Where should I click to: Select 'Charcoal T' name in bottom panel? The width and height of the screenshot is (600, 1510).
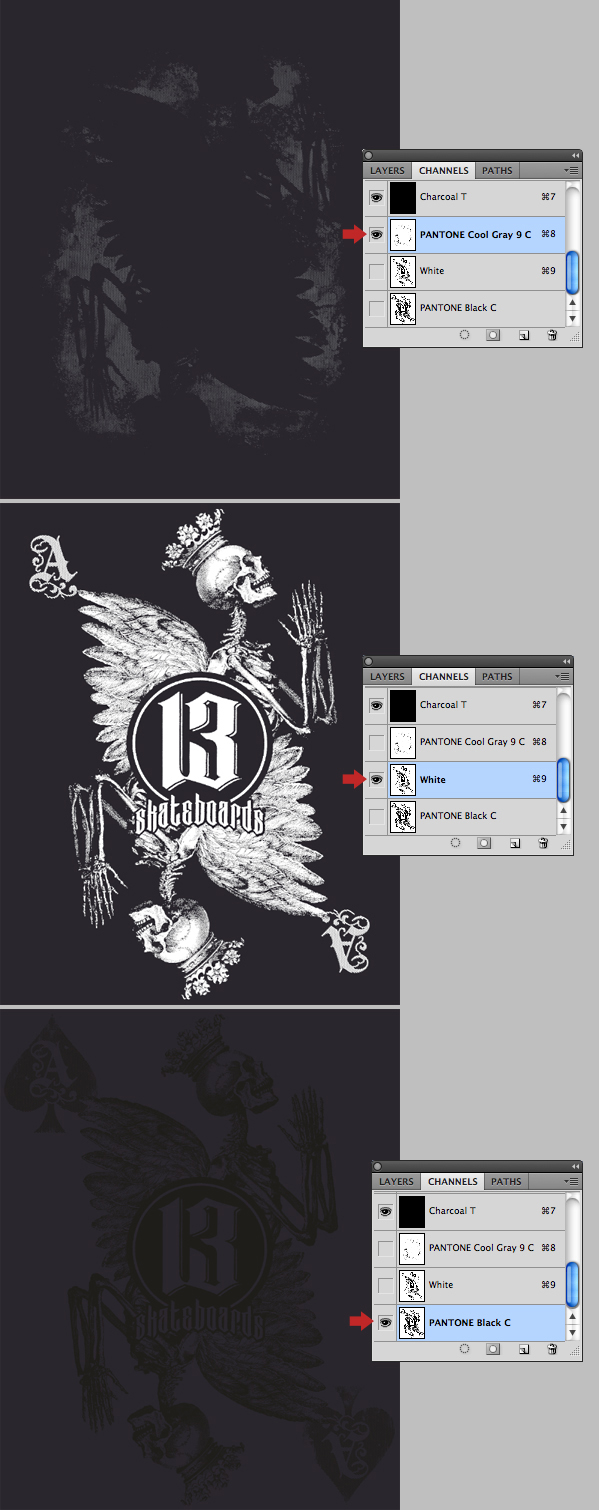pos(453,1211)
